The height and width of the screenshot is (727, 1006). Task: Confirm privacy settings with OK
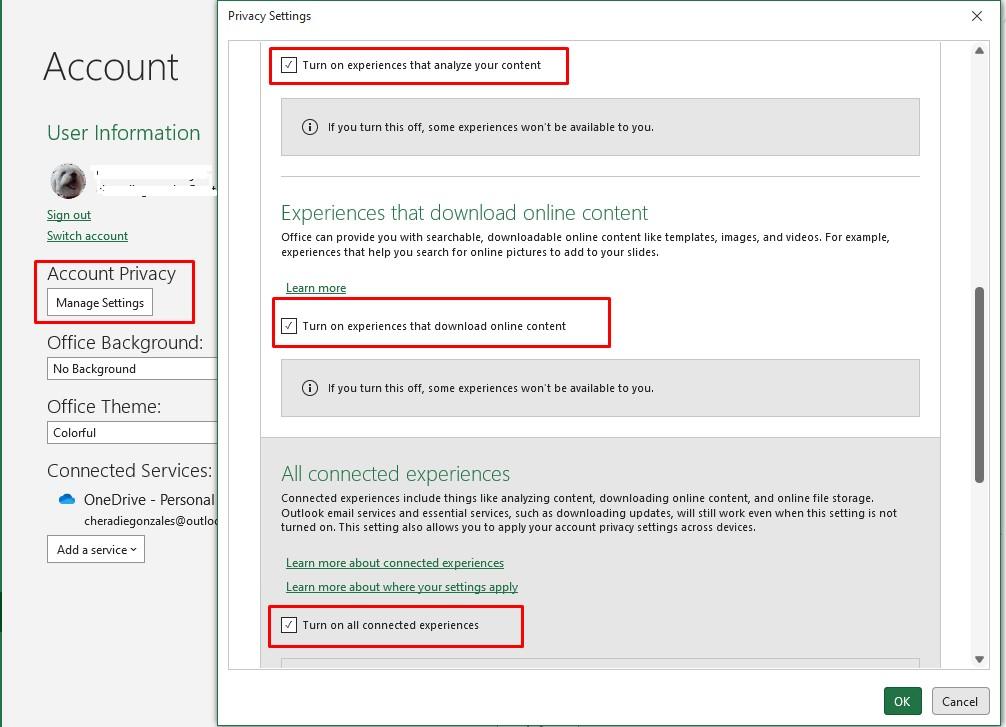point(902,701)
